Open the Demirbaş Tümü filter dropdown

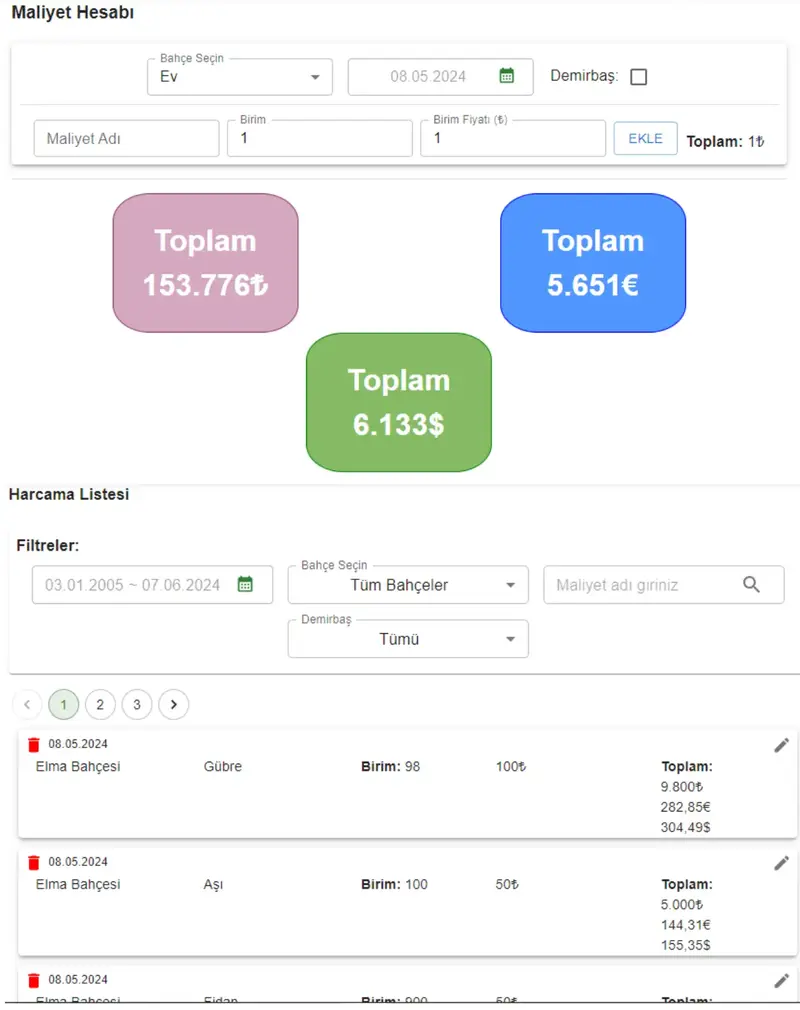click(407, 638)
